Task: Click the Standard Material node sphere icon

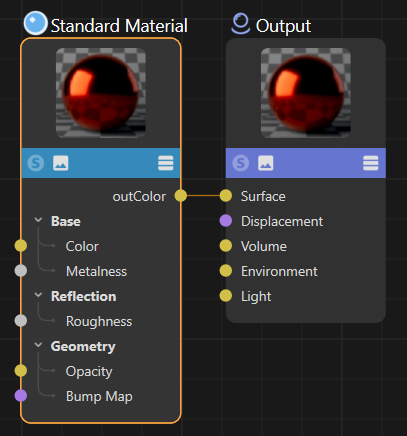Action: (36, 23)
